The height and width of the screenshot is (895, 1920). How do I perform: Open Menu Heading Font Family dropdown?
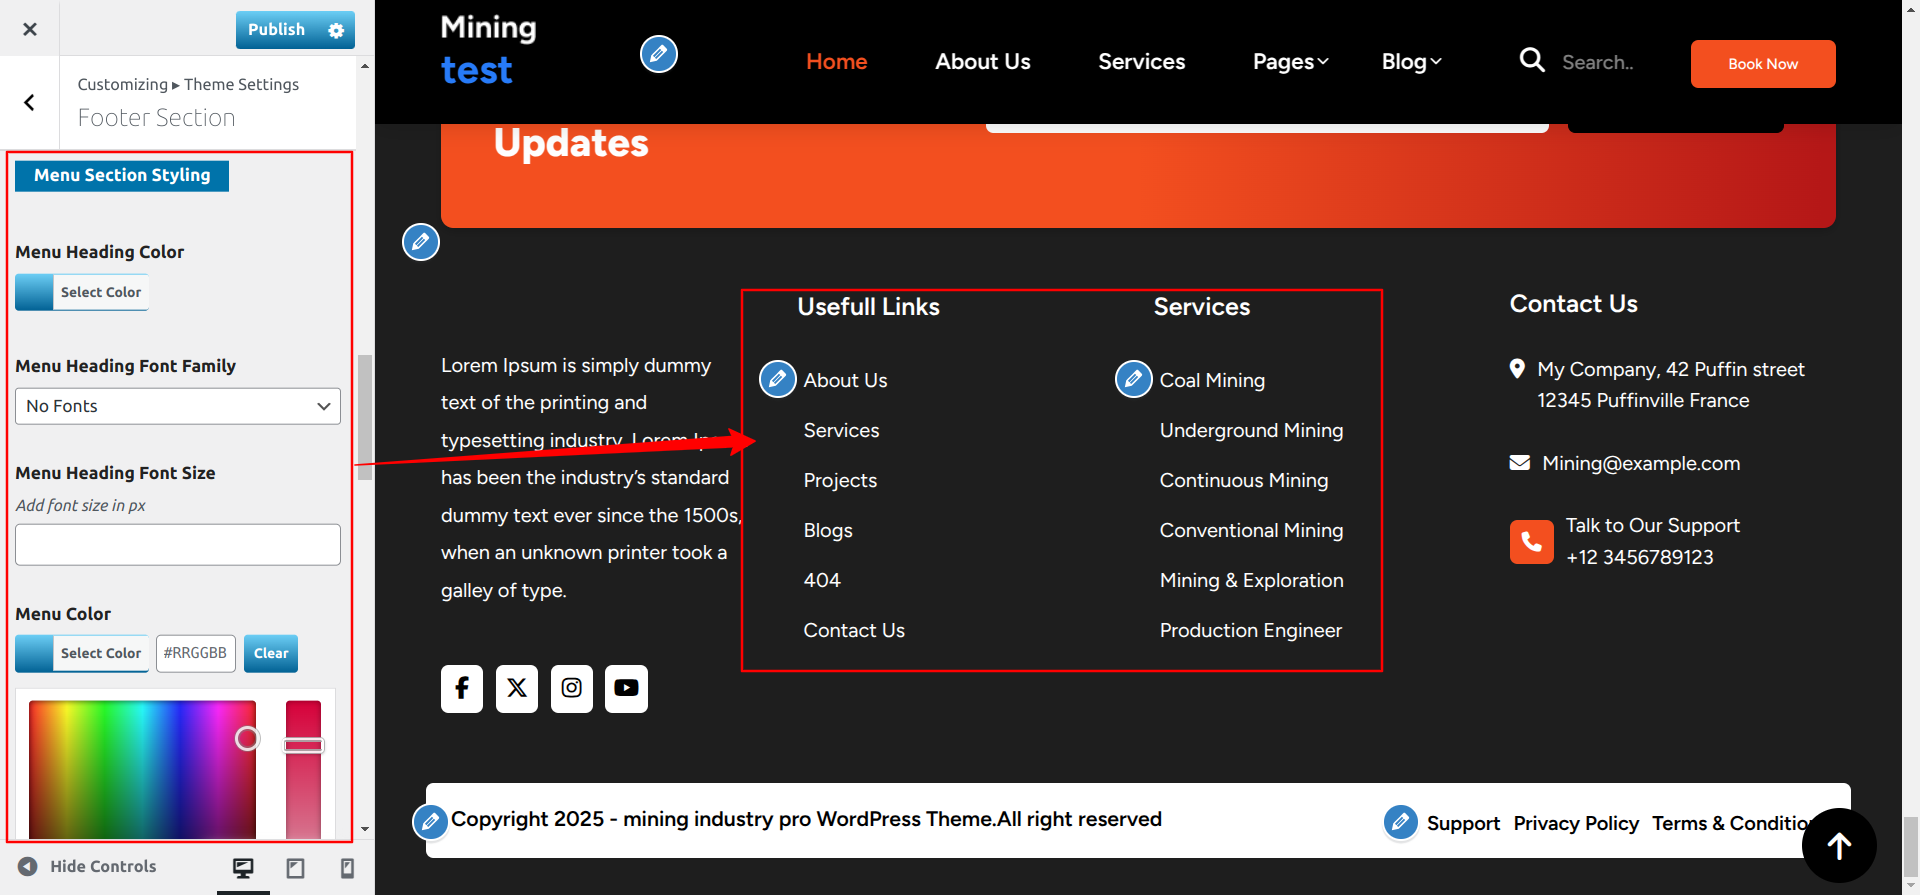178,406
